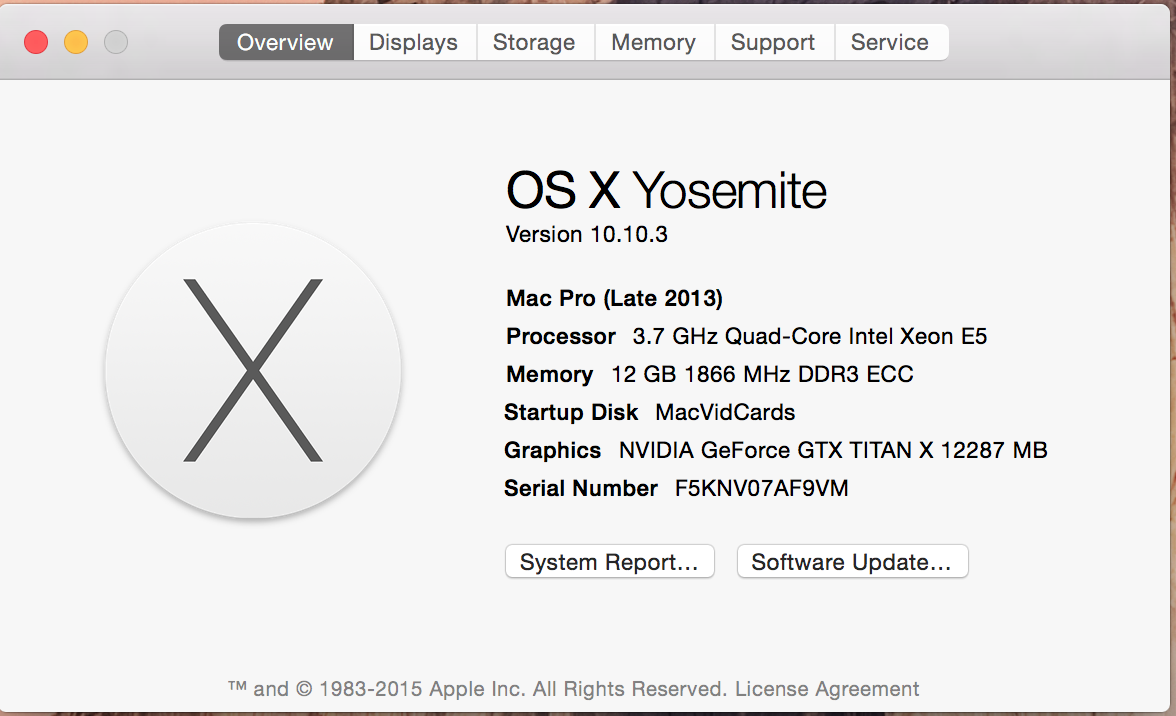The width and height of the screenshot is (1176, 716).
Task: Click the System Report button
Action: (609, 562)
